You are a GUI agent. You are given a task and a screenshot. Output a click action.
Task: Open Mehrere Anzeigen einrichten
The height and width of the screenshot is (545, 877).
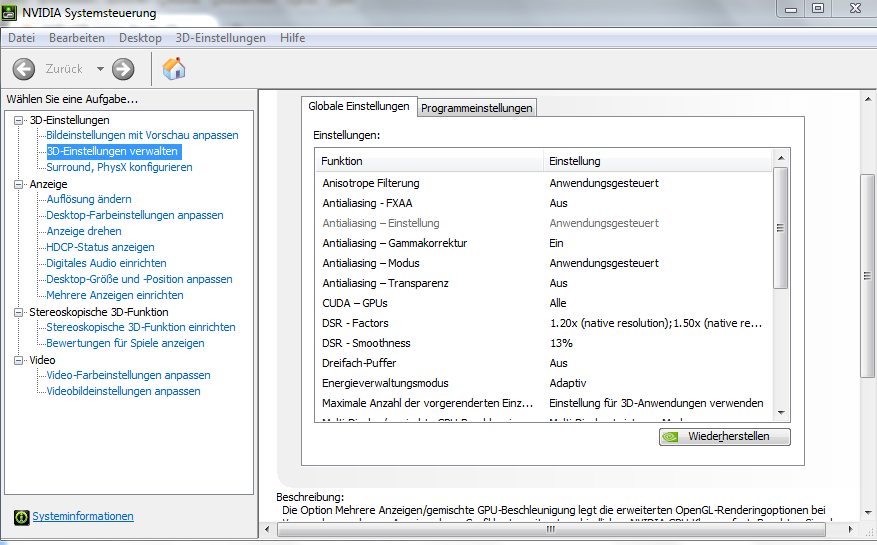[x=115, y=295]
